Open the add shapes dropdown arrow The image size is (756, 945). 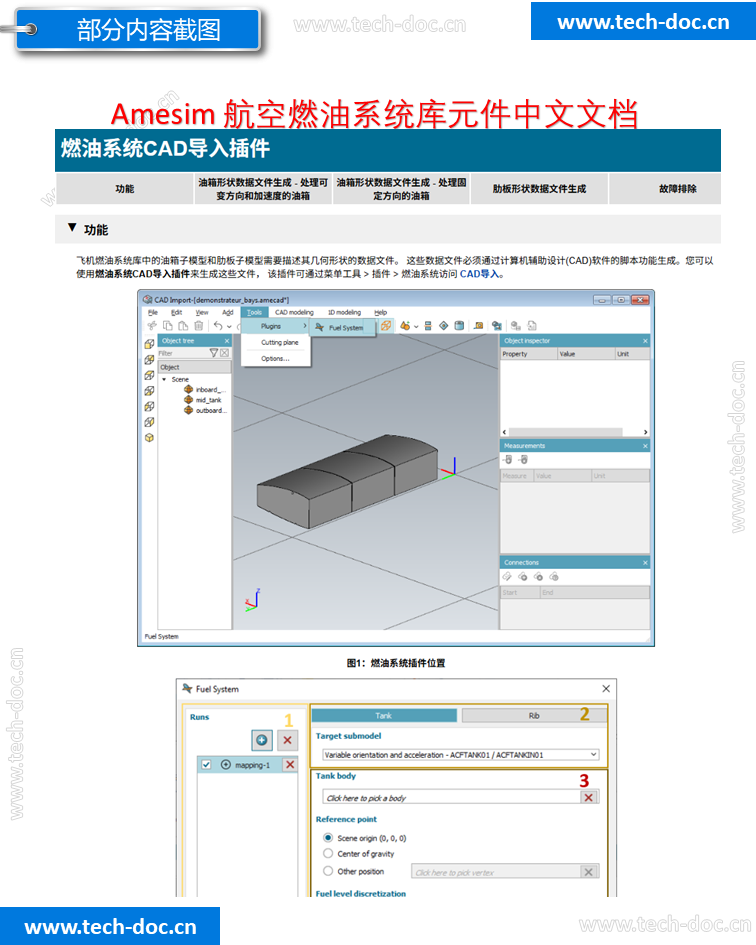pos(416,326)
